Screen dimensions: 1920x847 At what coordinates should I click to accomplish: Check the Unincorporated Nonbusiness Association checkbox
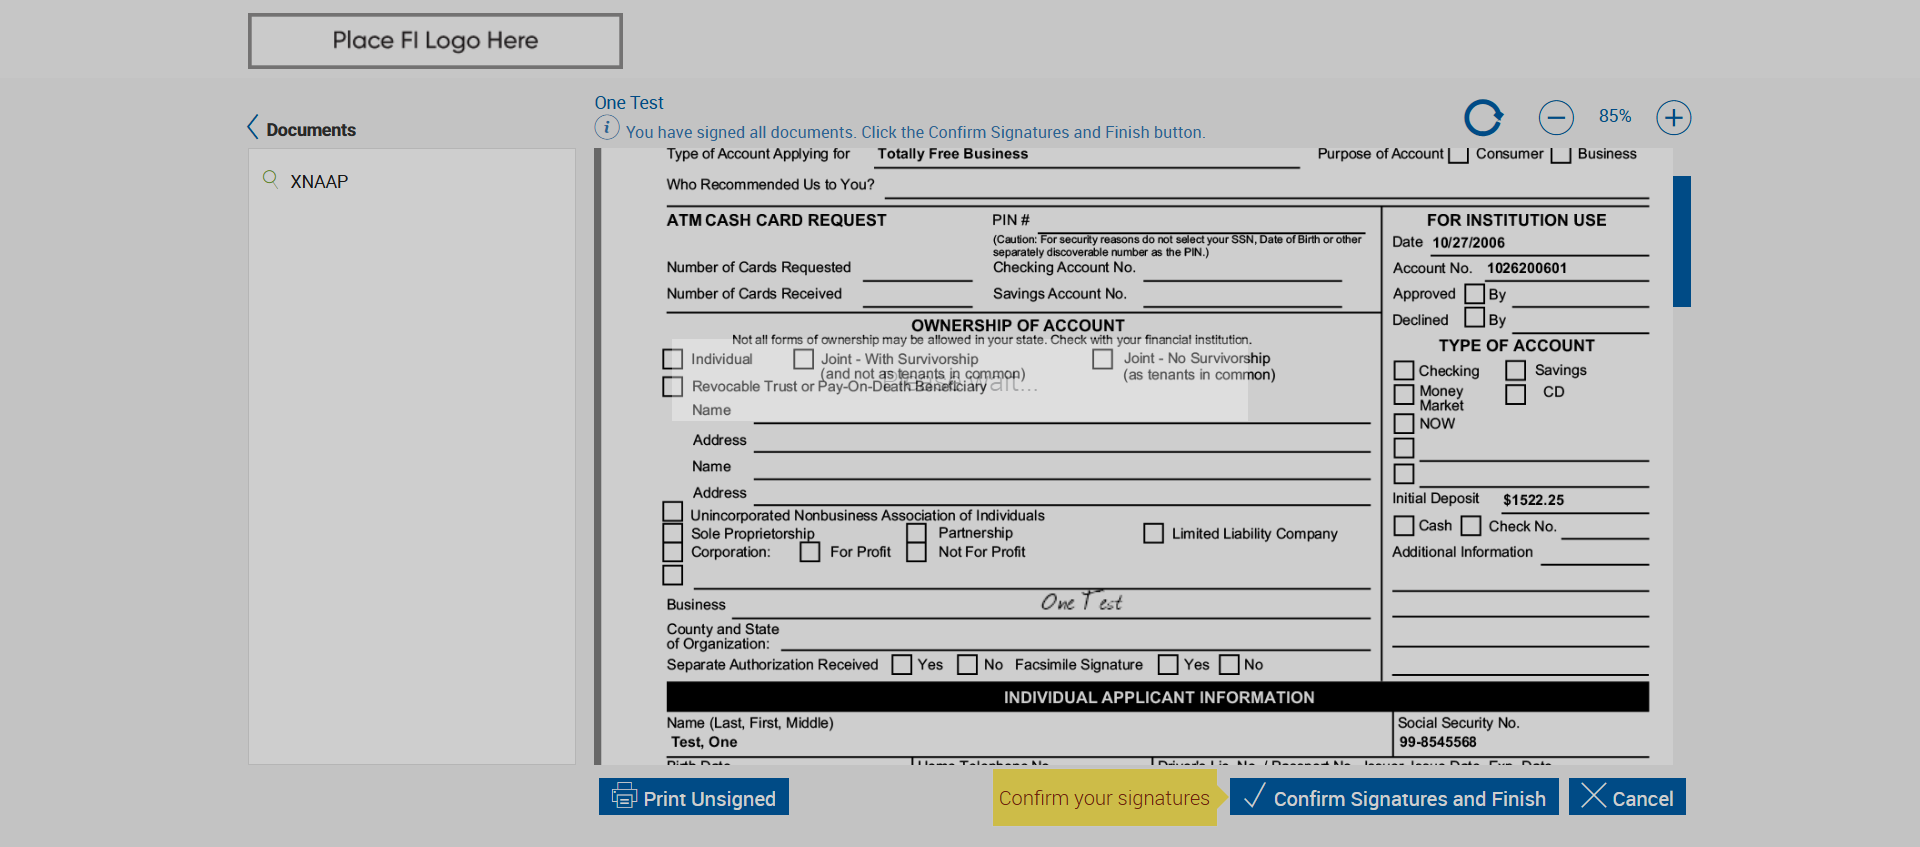673,511
